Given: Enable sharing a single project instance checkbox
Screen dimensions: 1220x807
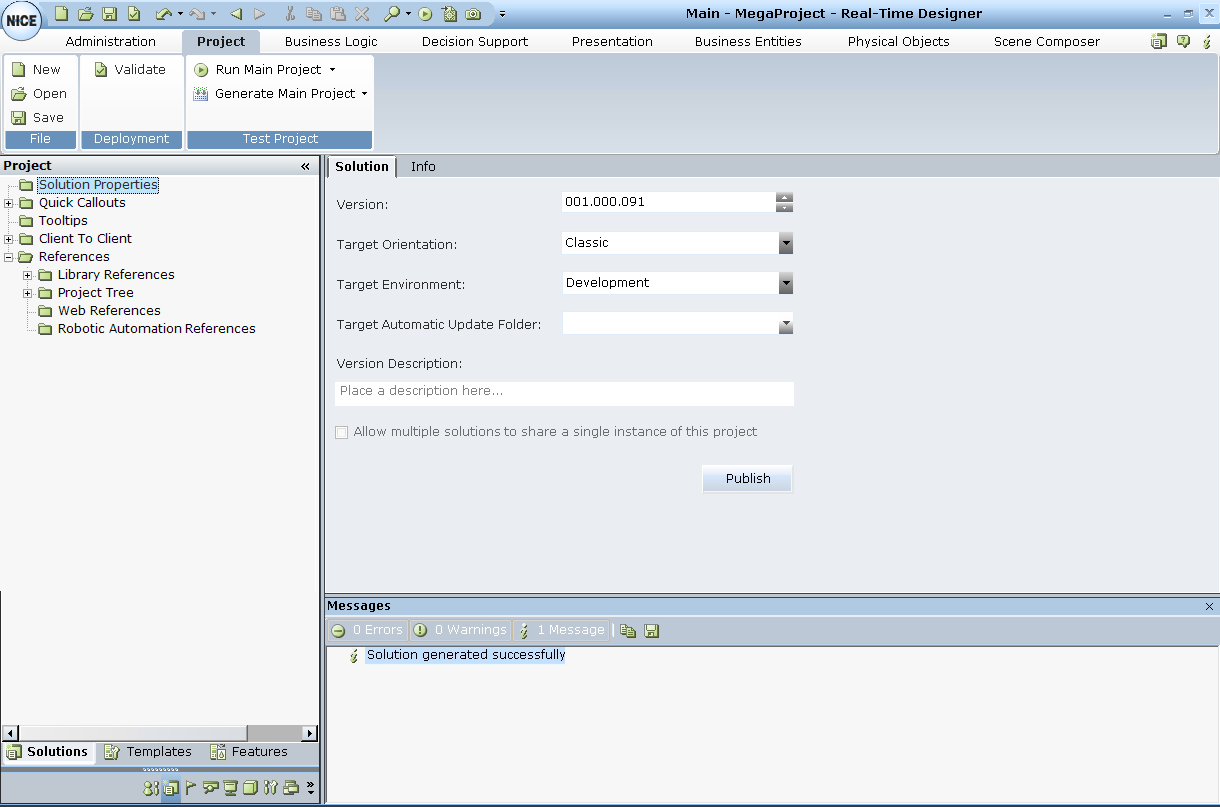Looking at the screenshot, I should (x=342, y=433).
